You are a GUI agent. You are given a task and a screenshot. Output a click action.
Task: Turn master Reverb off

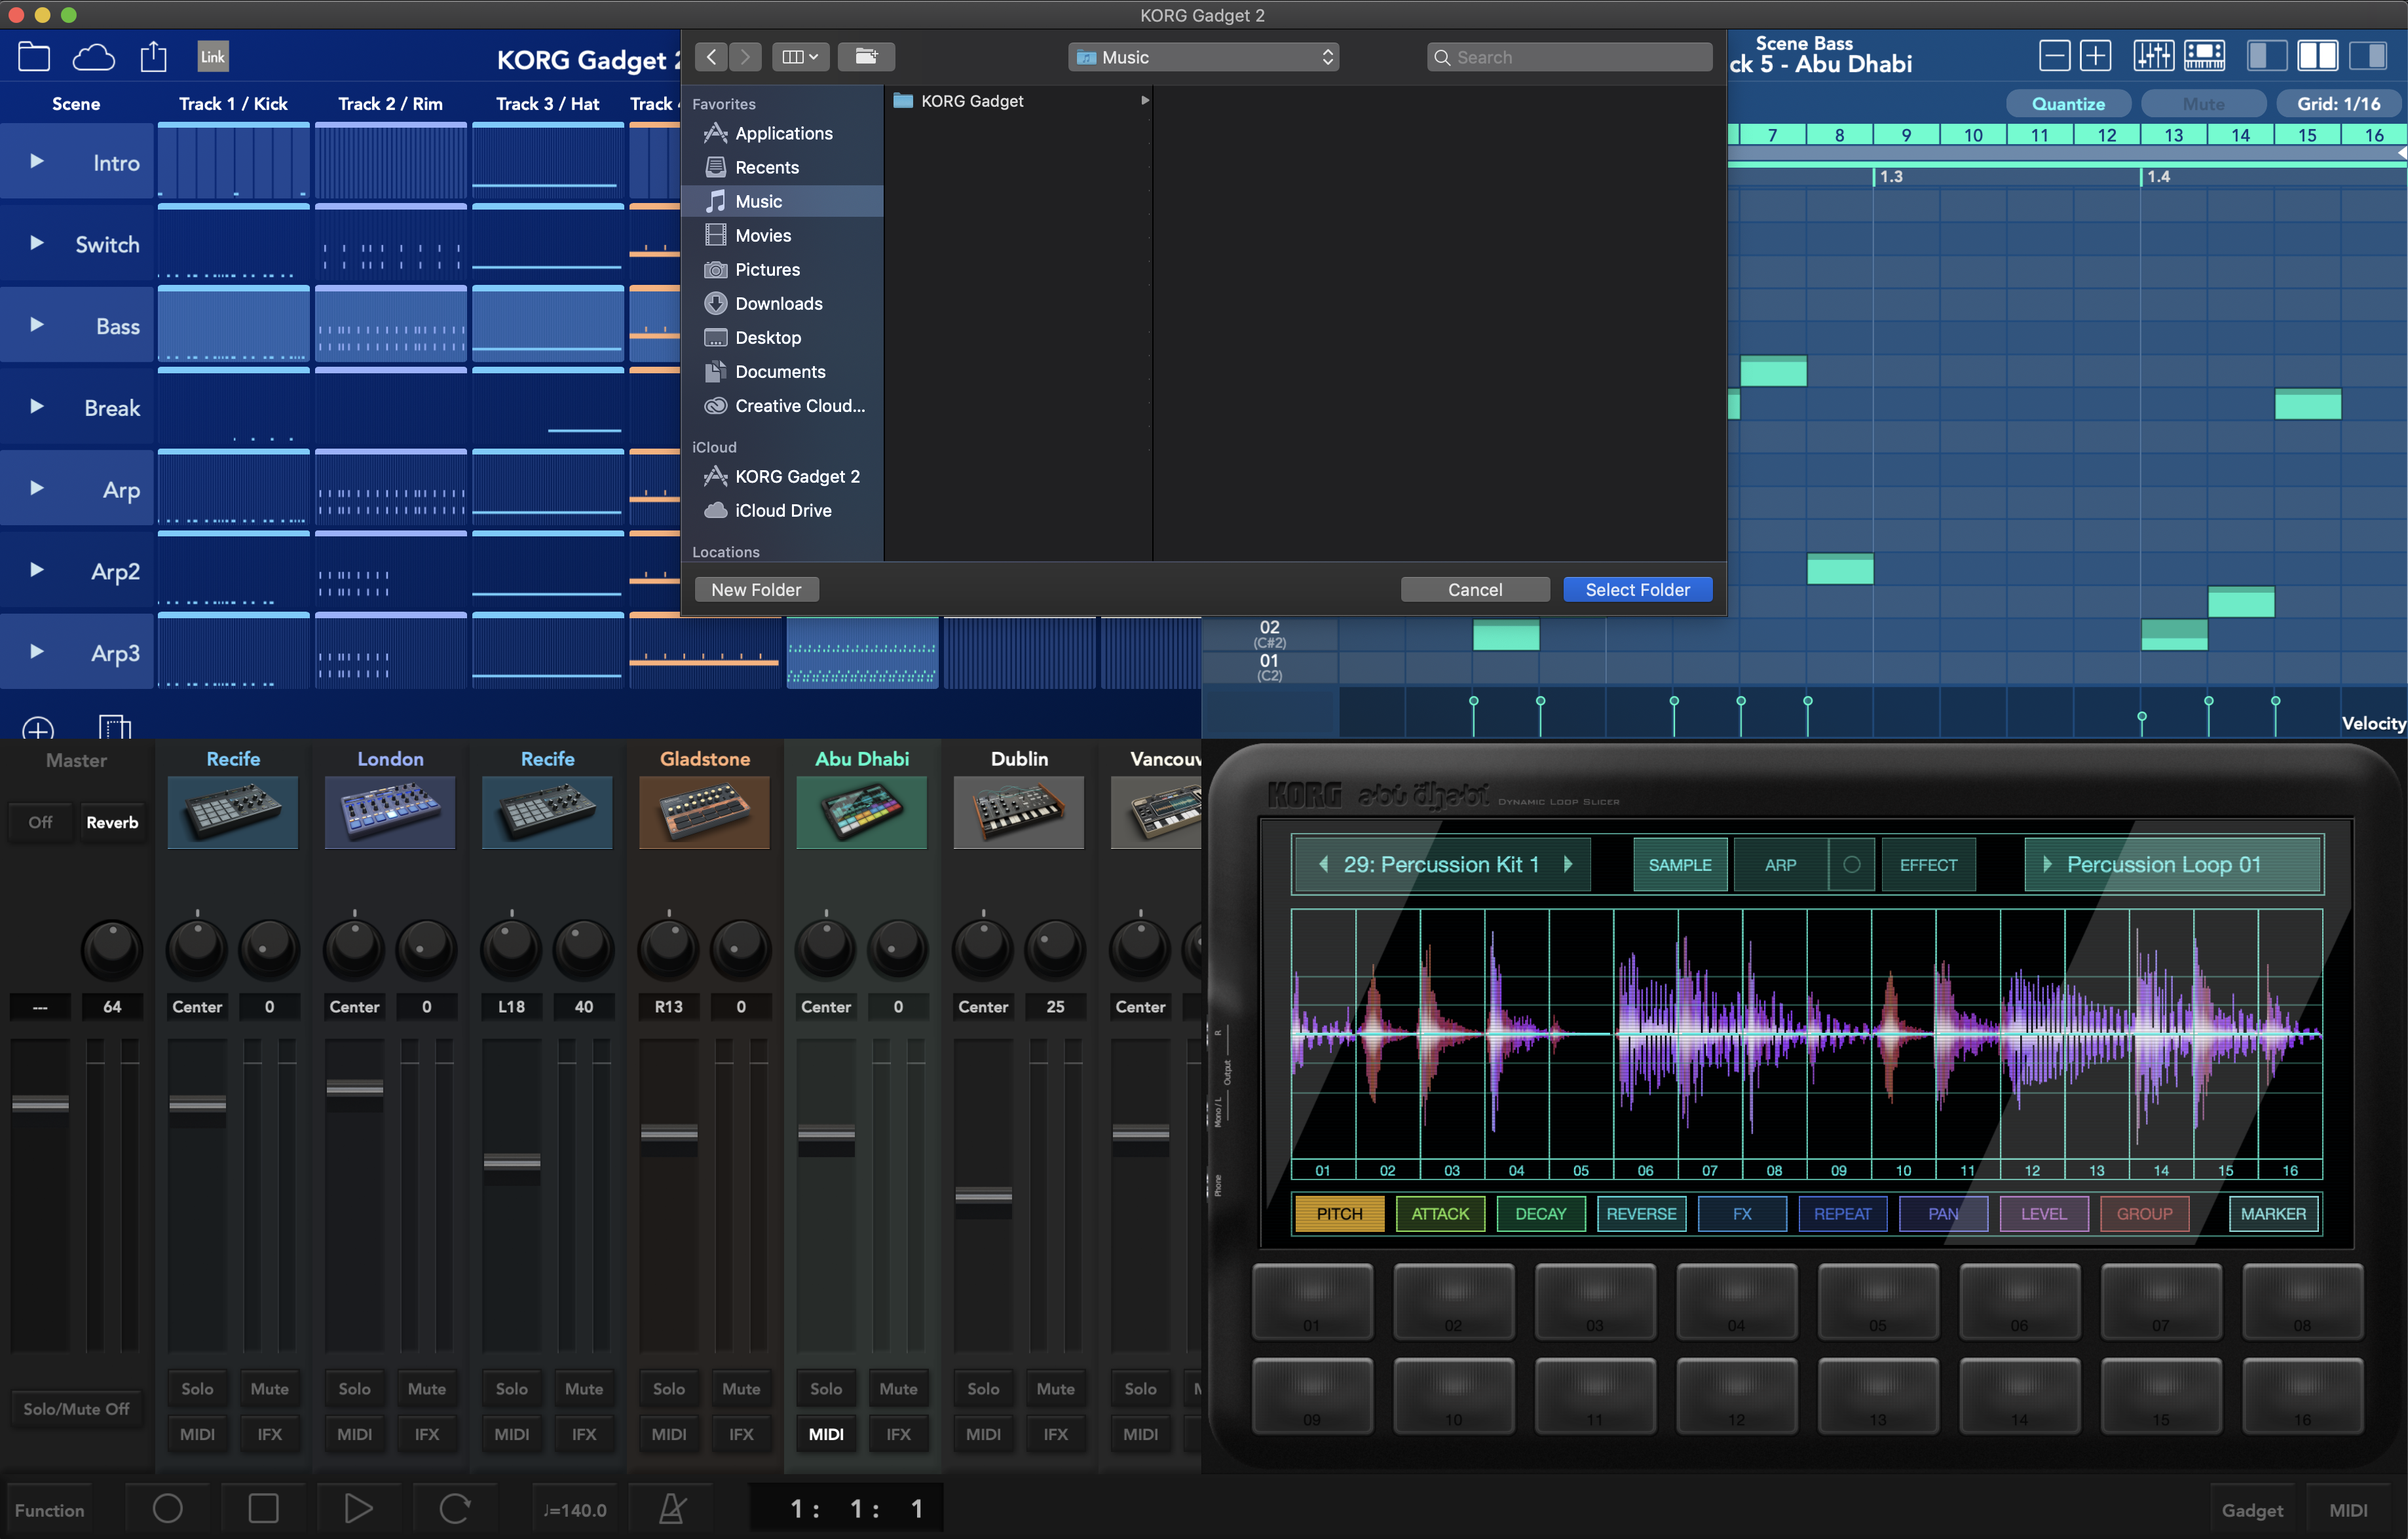click(40, 822)
